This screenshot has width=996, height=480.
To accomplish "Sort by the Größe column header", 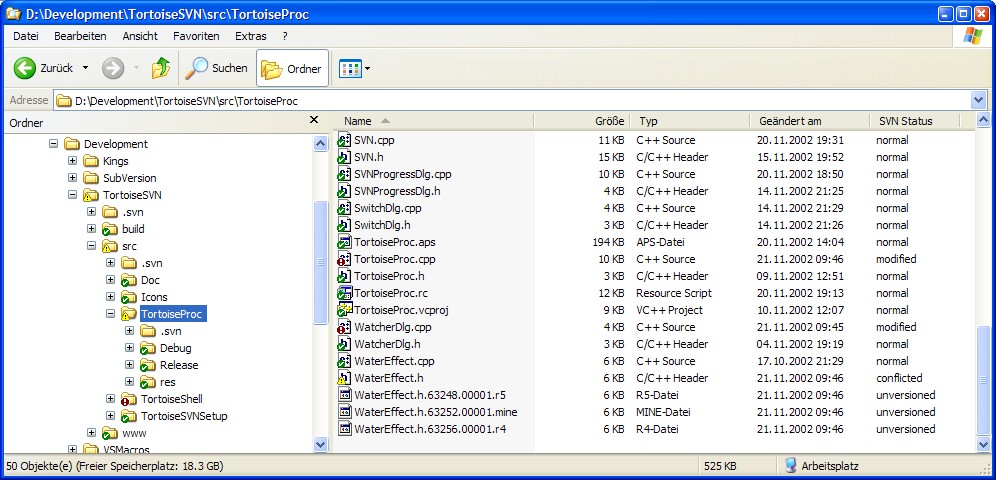I will point(581,121).
